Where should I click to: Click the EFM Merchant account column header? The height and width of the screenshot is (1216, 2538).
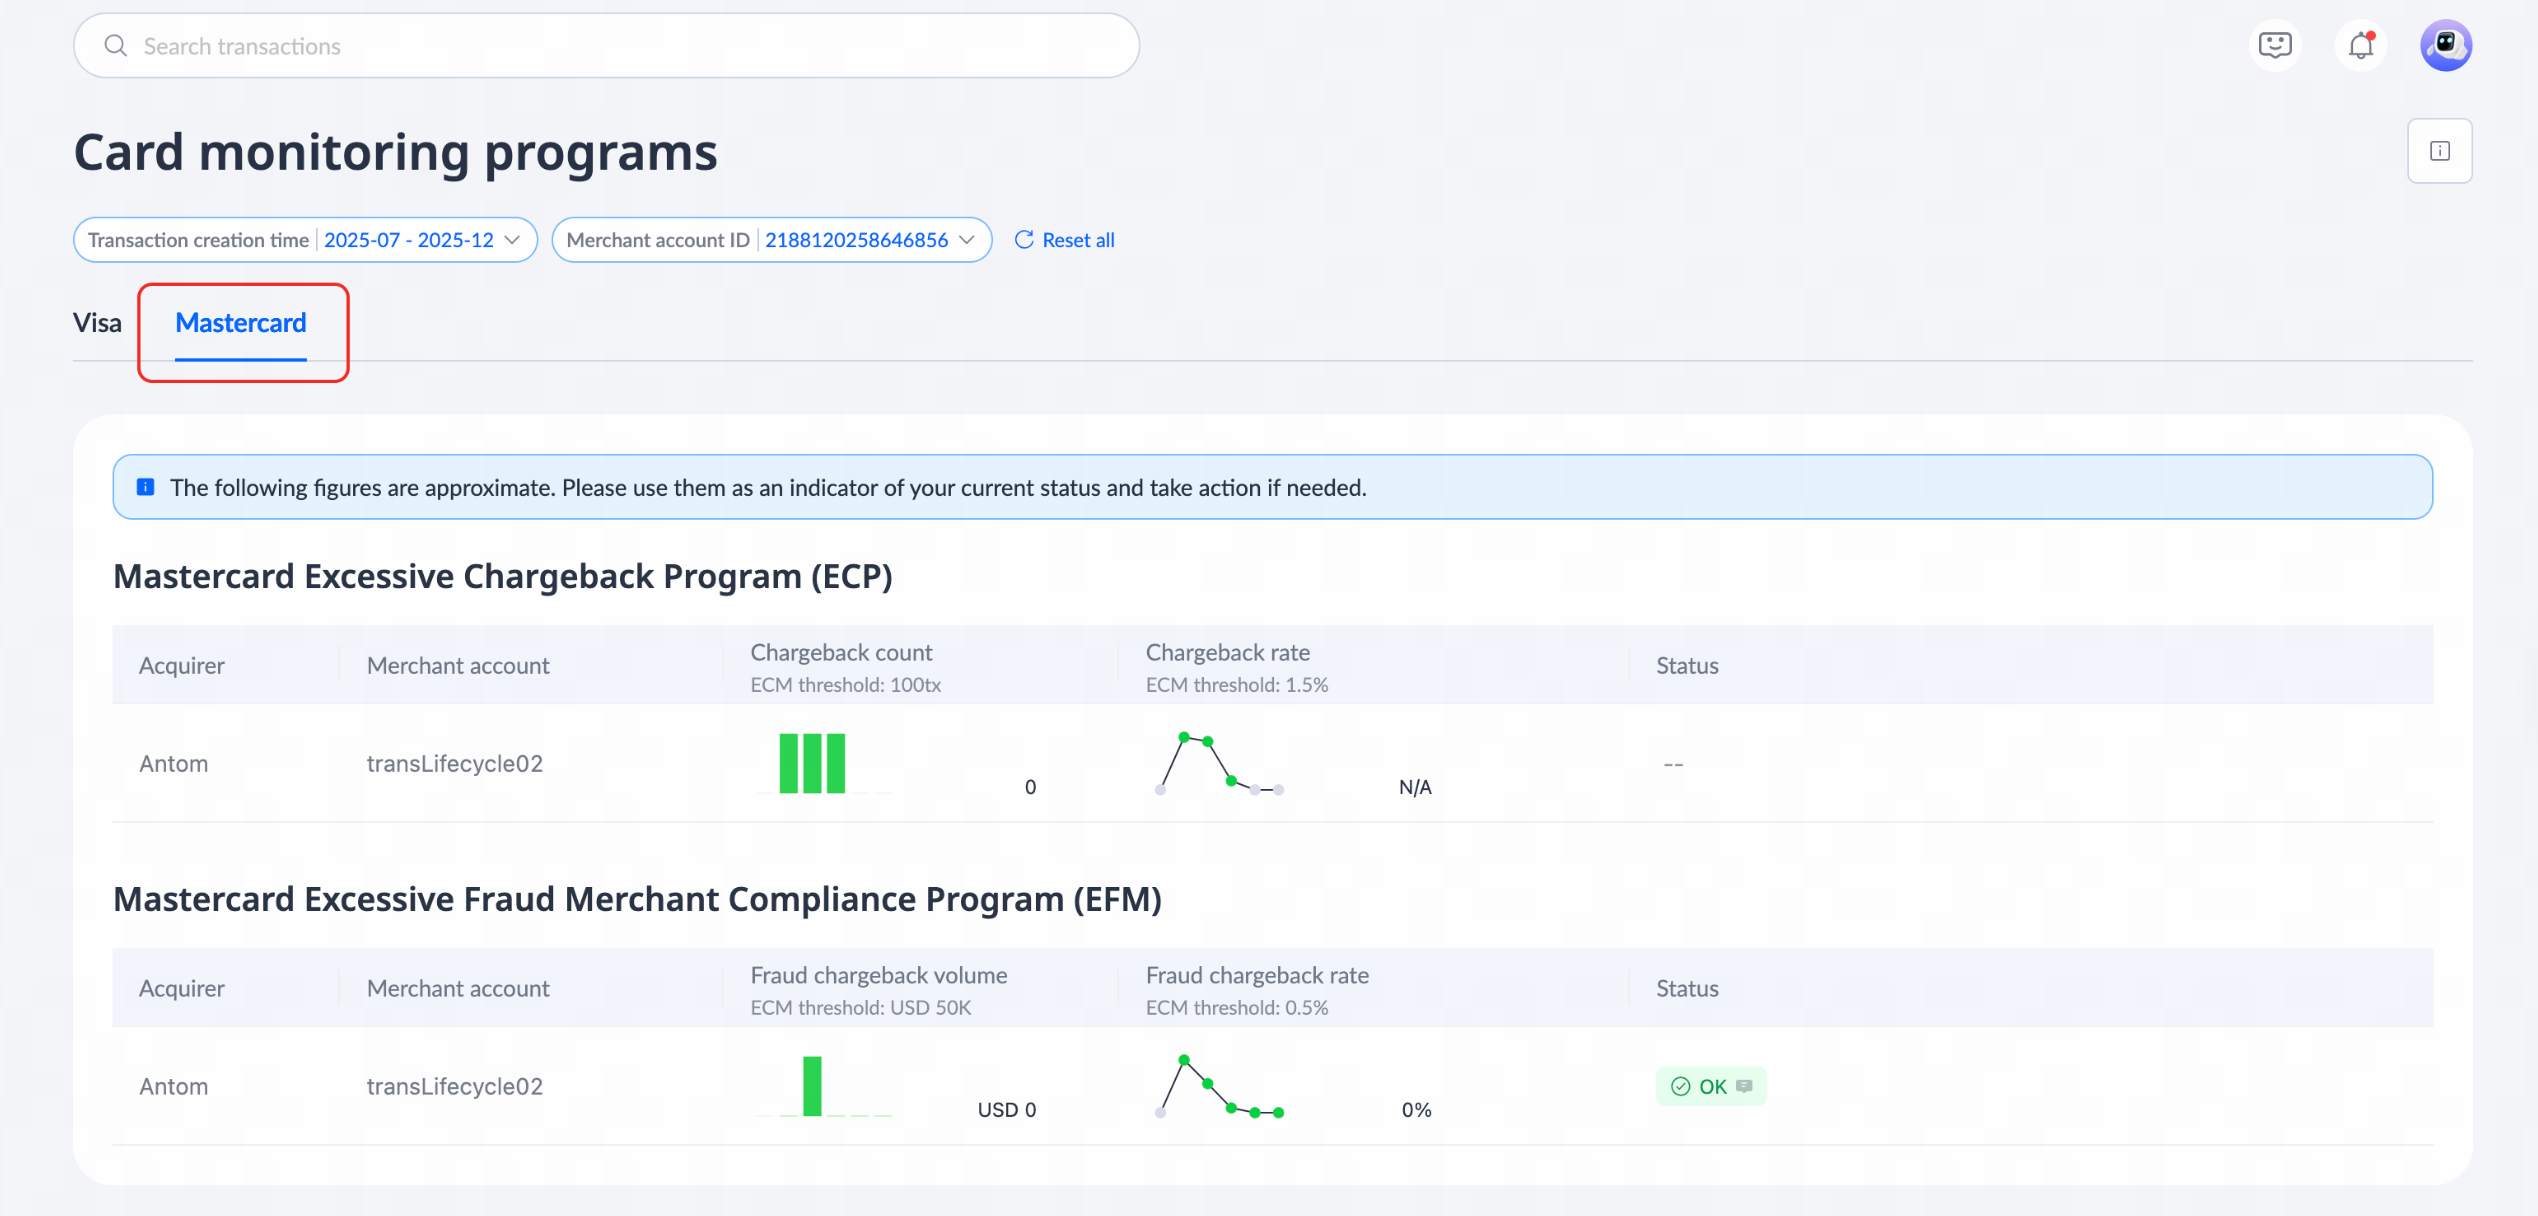point(458,988)
